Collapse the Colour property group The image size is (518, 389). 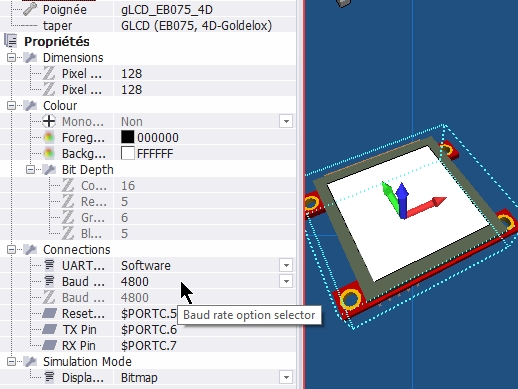tap(11, 106)
